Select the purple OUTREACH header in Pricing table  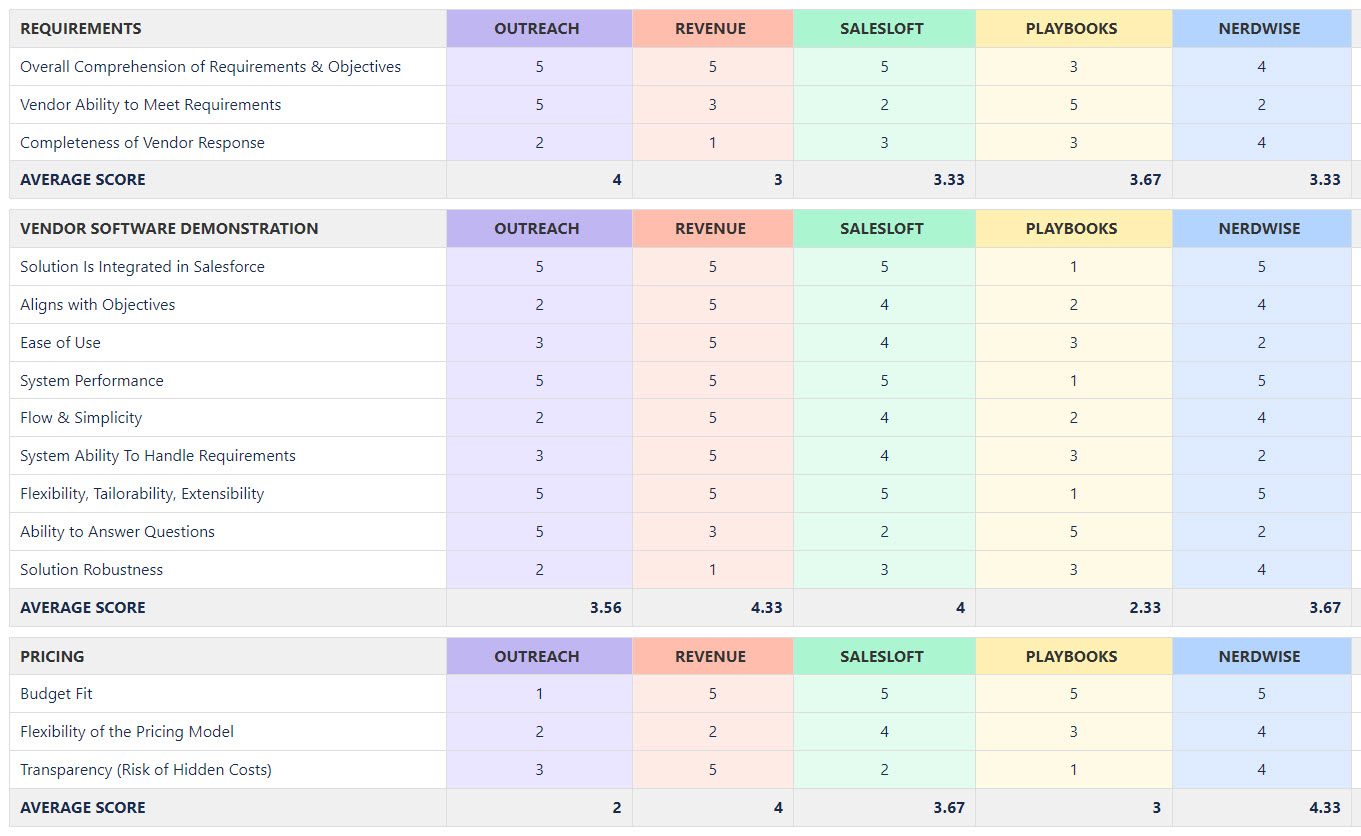(539, 656)
